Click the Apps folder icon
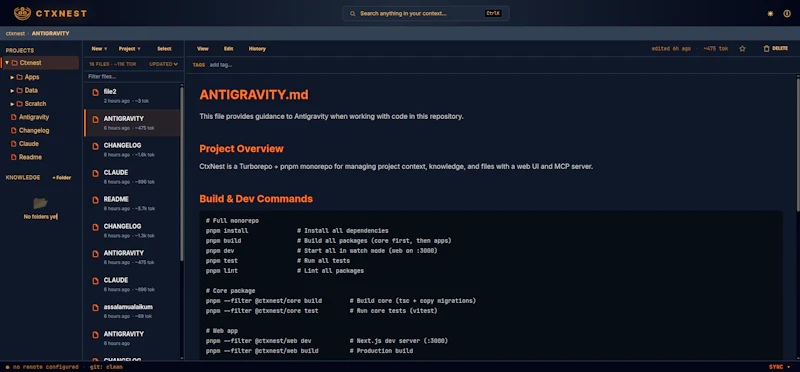 pos(19,77)
